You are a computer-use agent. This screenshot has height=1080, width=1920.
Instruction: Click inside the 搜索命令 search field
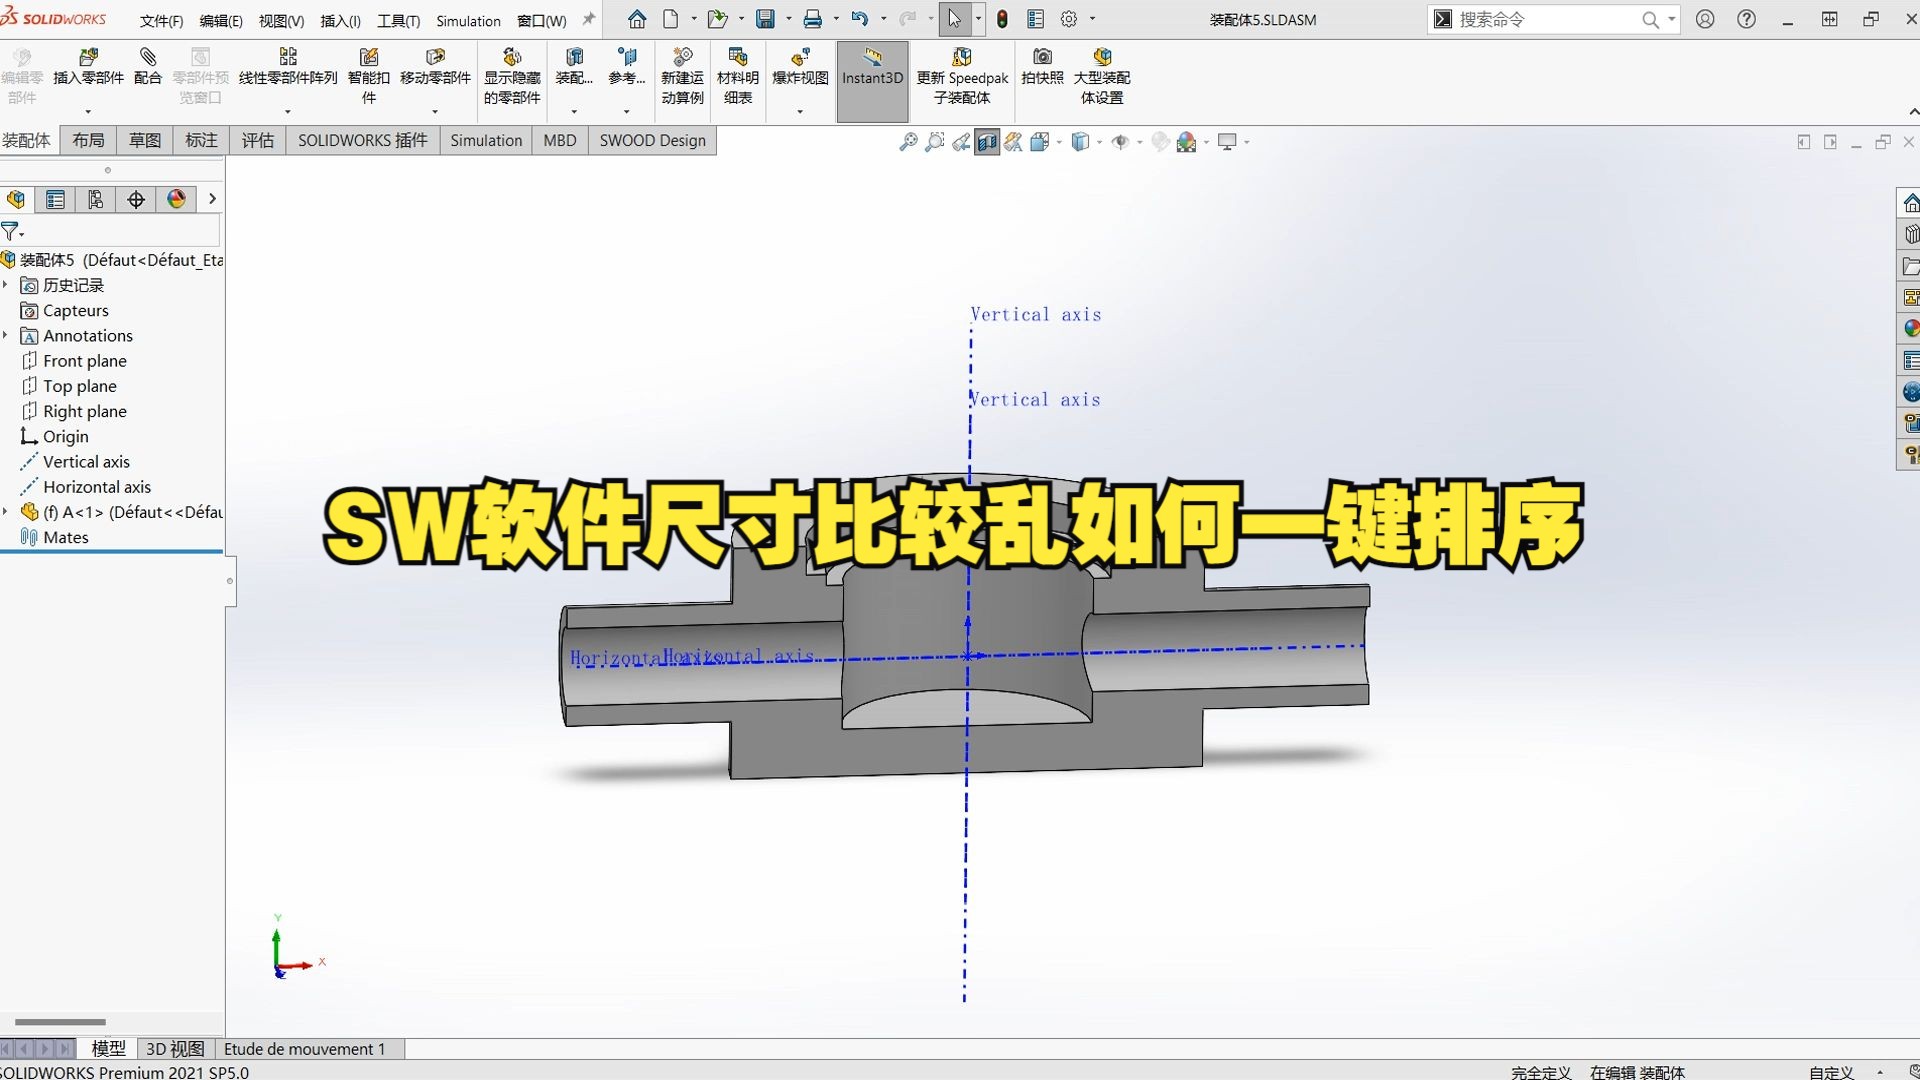pyautogui.click(x=1550, y=19)
